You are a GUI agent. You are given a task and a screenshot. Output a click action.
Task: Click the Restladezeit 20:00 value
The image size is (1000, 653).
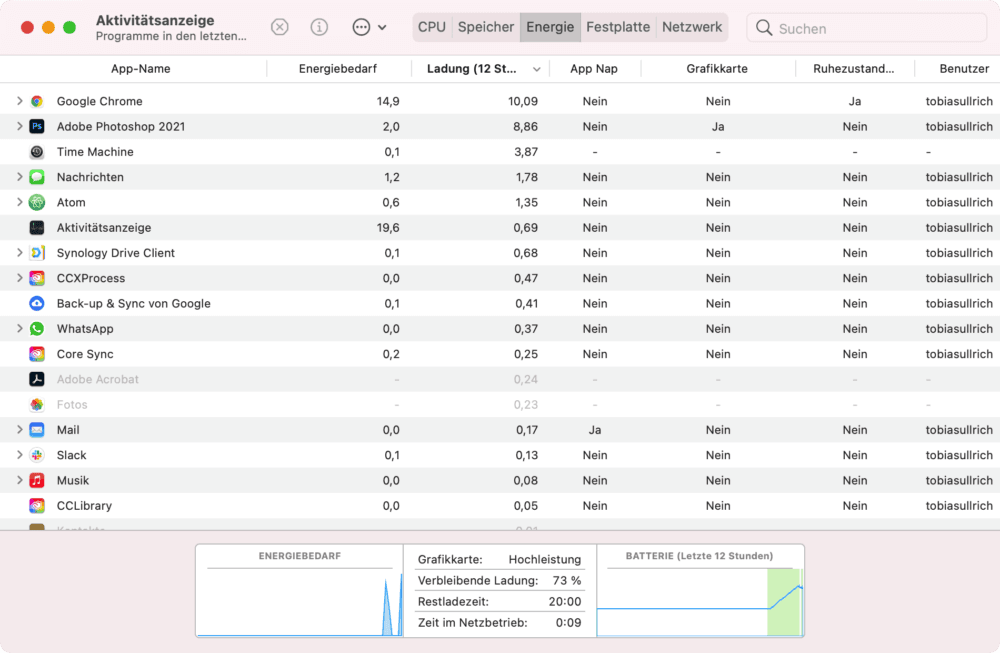(565, 601)
